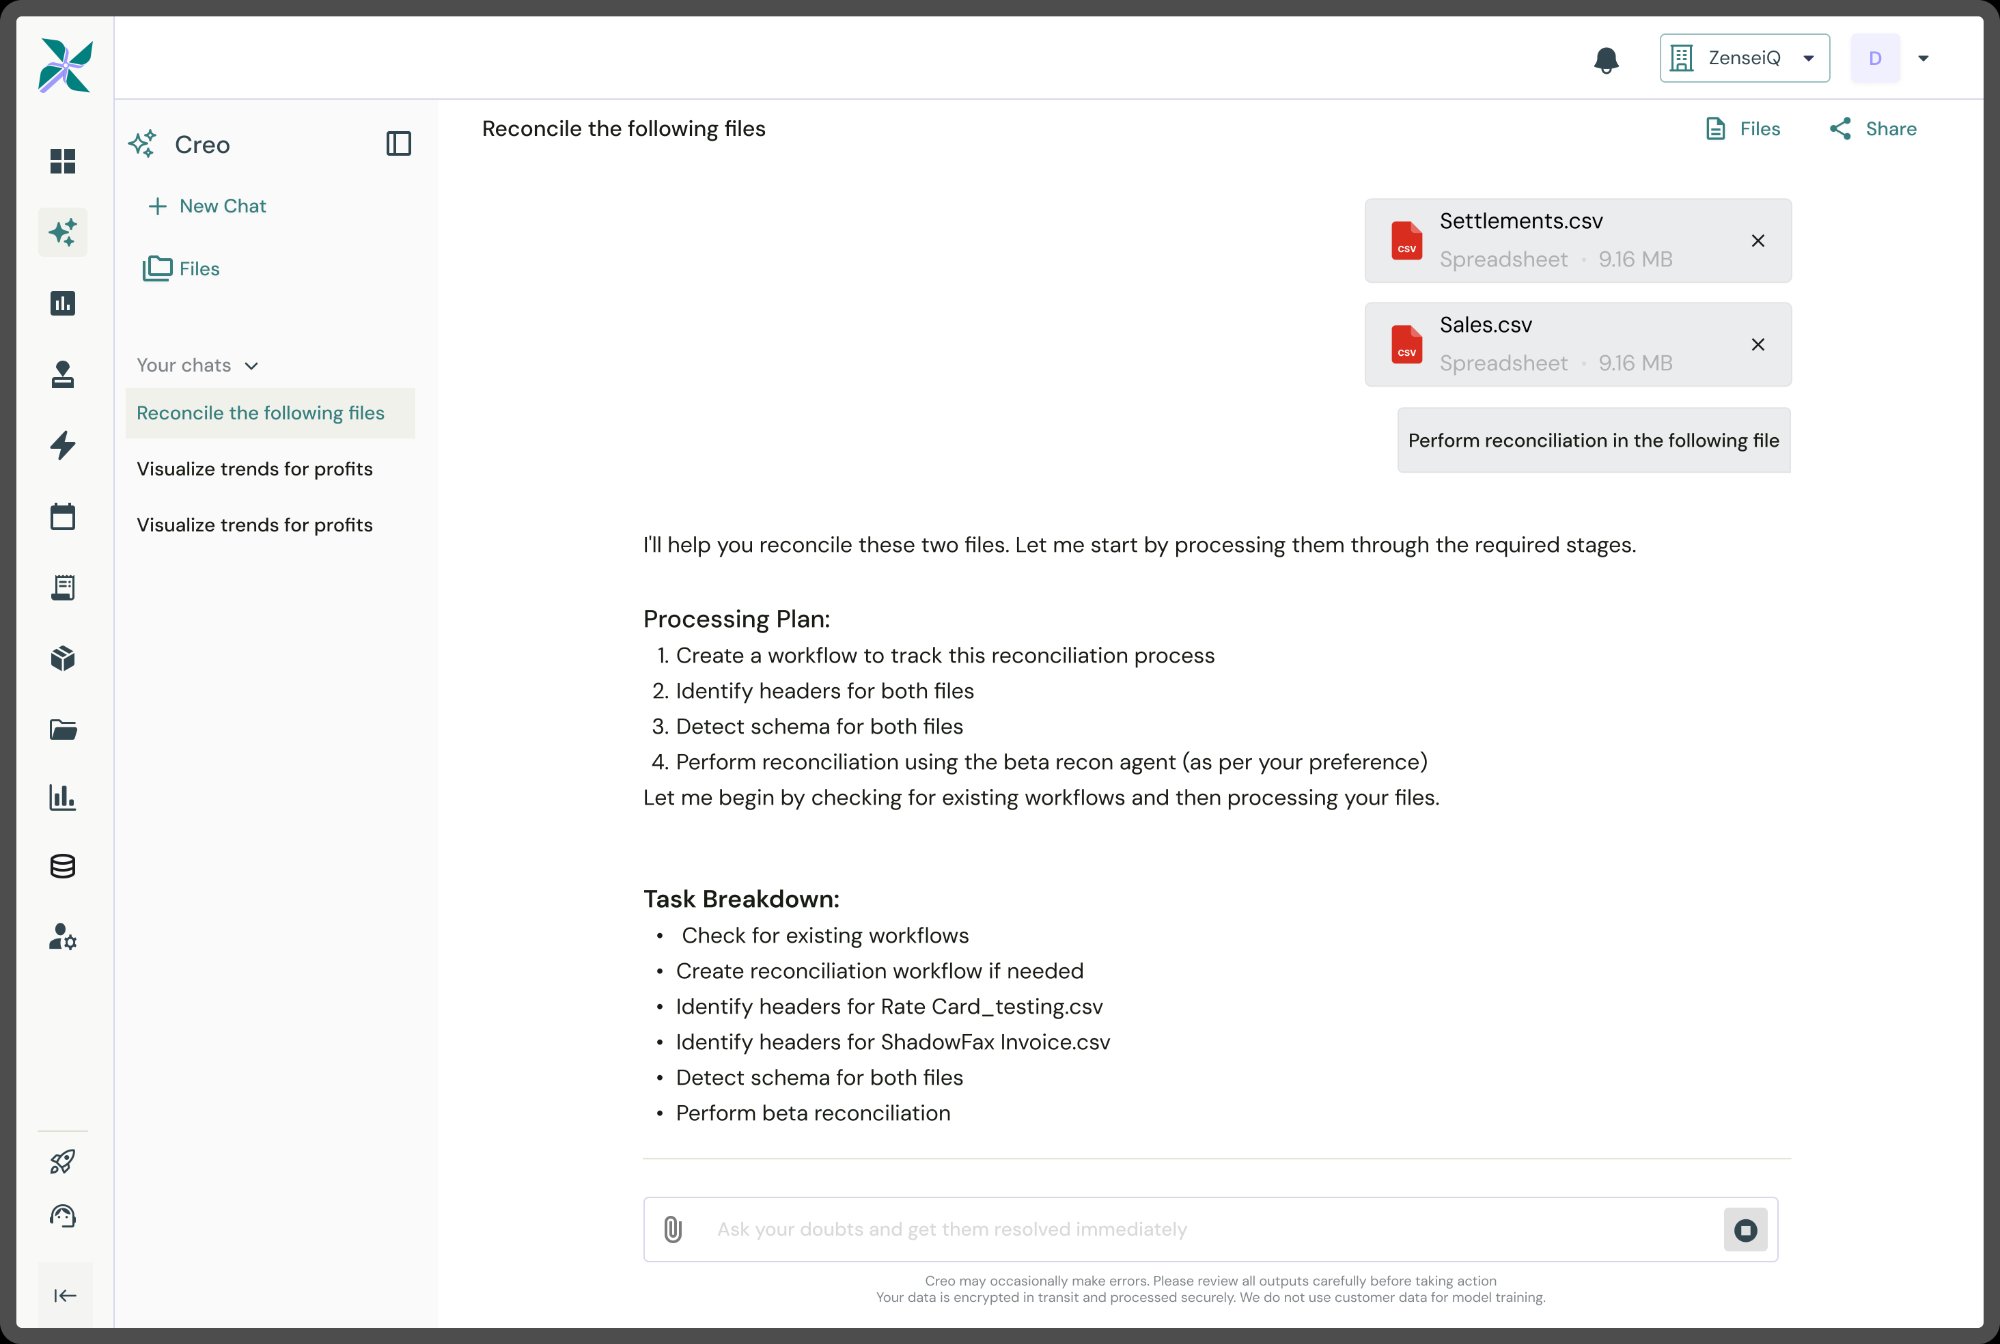Open the ZenseiQ organization dropdown
This screenshot has height=1344, width=2000.
[1744, 58]
